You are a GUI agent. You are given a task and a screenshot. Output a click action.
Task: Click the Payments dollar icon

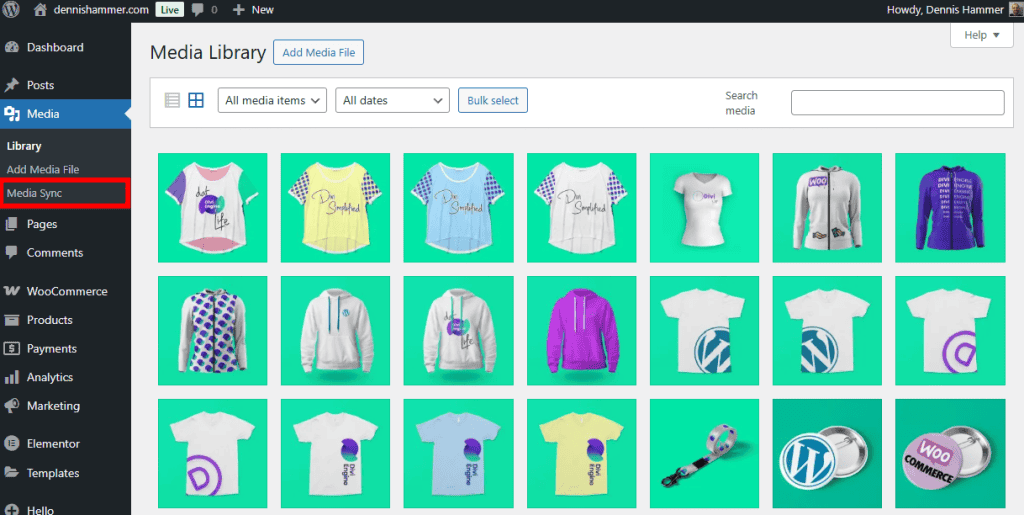tap(11, 349)
